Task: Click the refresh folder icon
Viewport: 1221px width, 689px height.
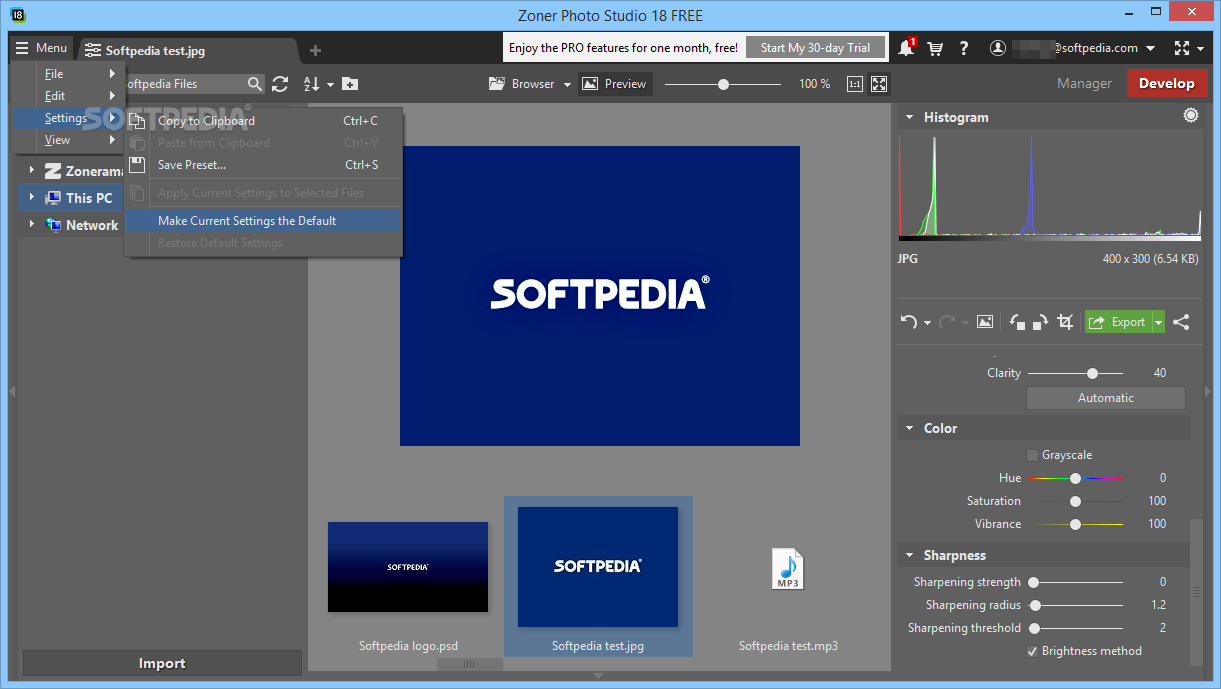Action: 280,84
